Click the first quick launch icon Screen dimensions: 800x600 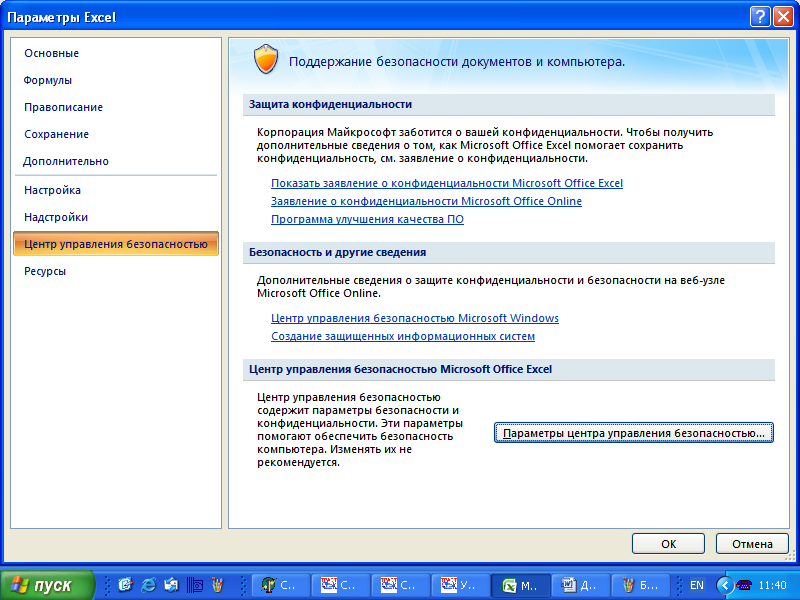tap(125, 585)
